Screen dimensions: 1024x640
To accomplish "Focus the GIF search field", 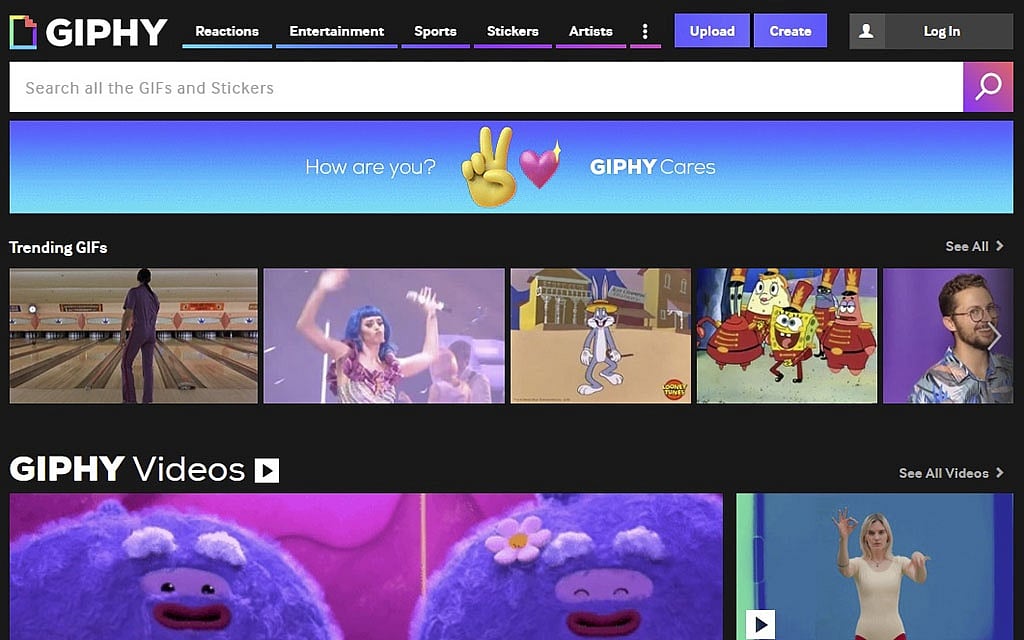I will pos(486,88).
